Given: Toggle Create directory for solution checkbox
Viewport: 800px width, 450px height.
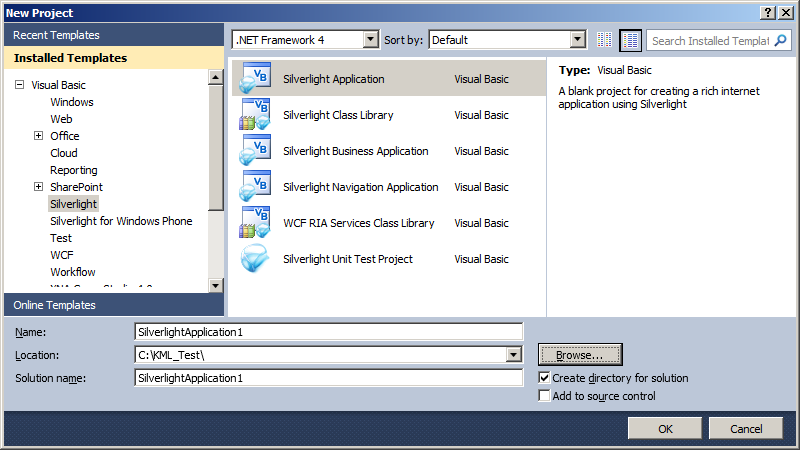Looking at the screenshot, I should (544, 378).
